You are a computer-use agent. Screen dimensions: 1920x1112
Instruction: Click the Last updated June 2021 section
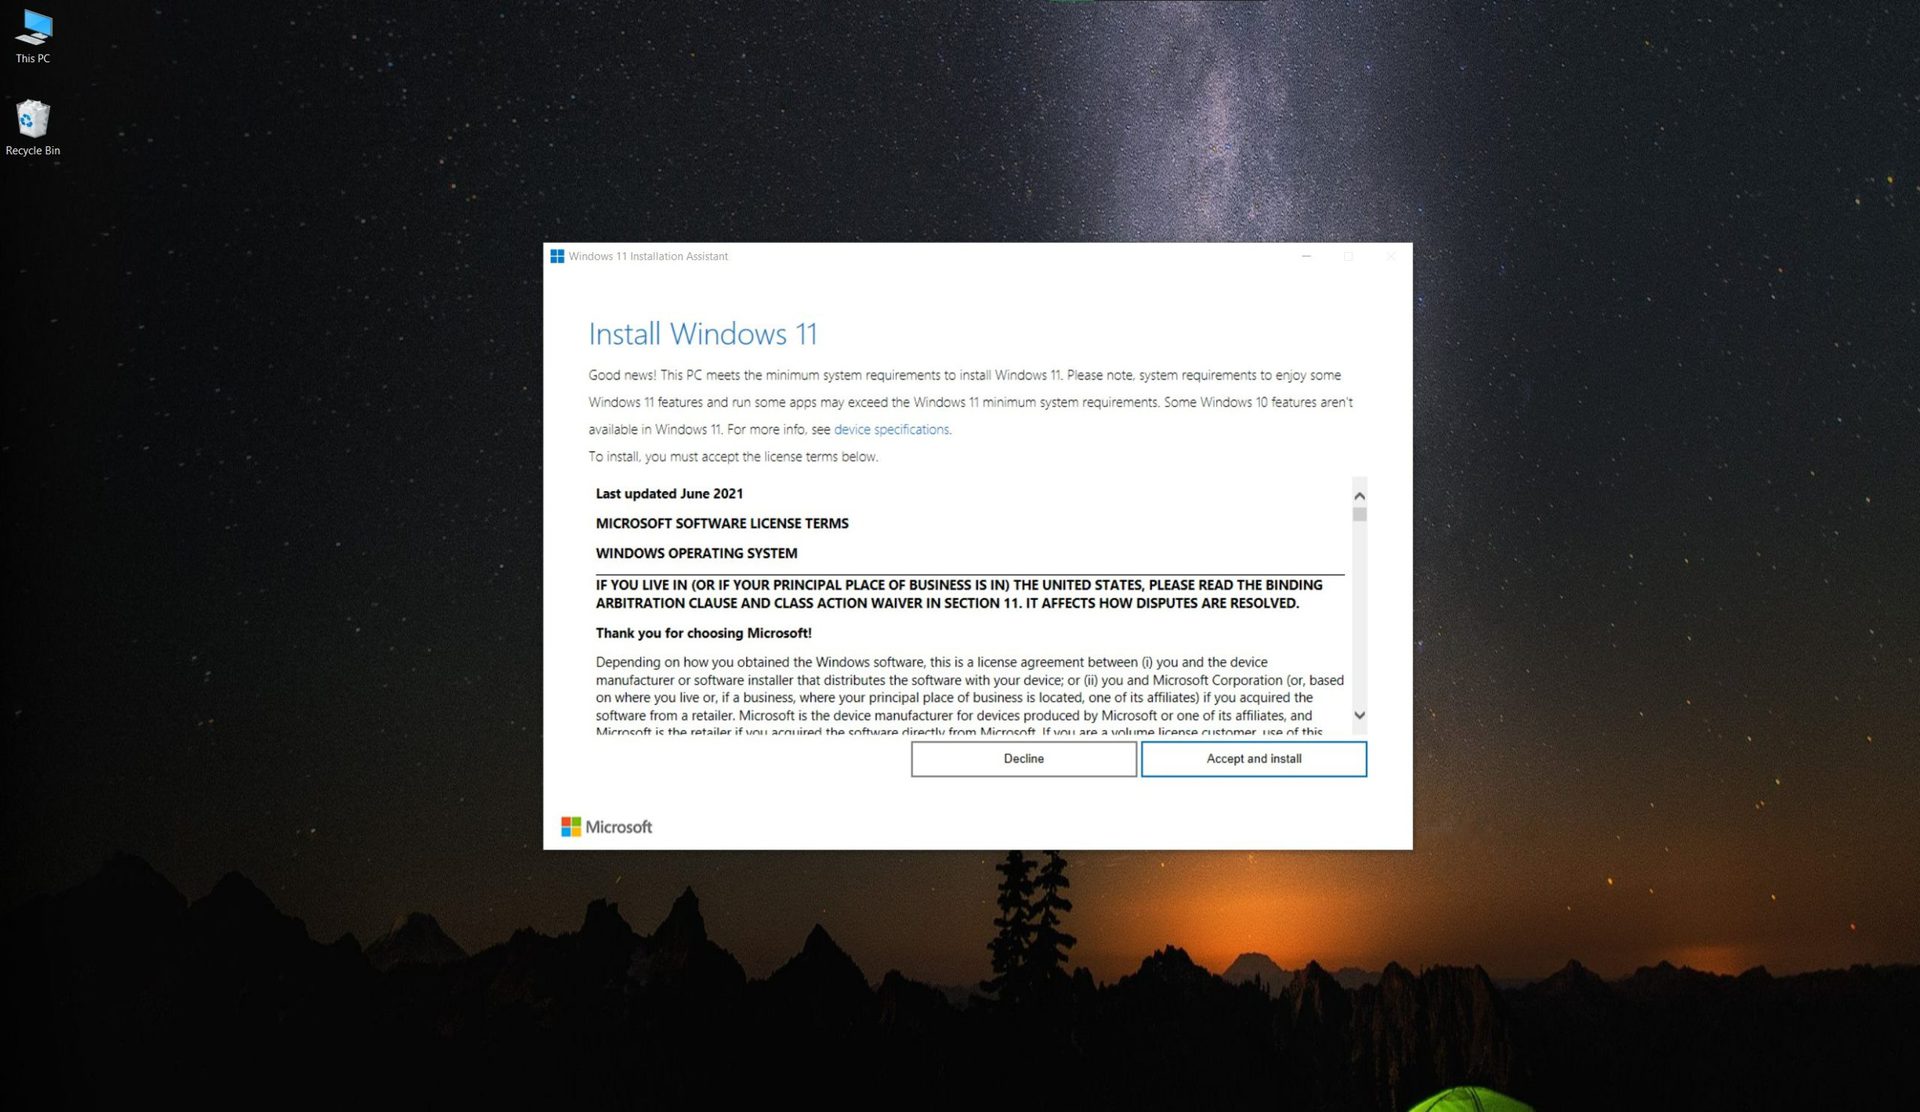click(670, 494)
